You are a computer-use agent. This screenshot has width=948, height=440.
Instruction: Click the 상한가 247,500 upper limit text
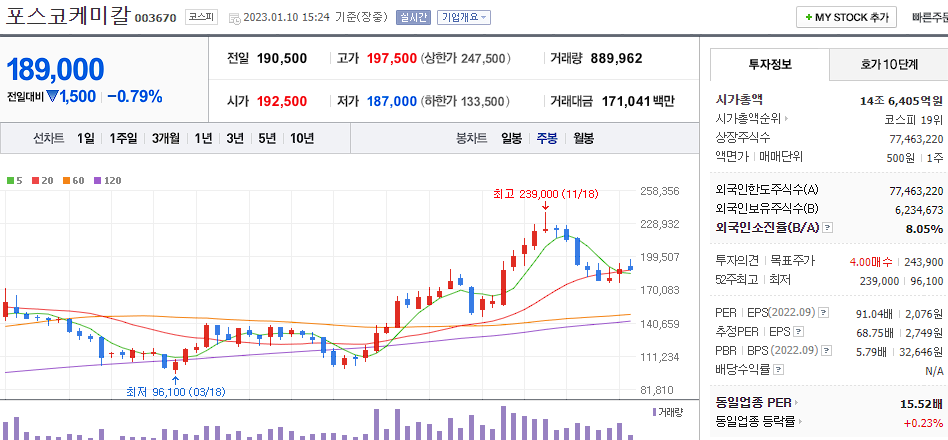pyautogui.click(x=466, y=59)
